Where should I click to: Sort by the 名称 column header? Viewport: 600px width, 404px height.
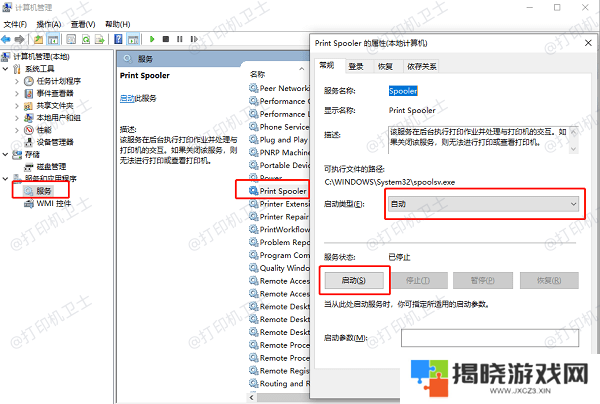coord(258,74)
